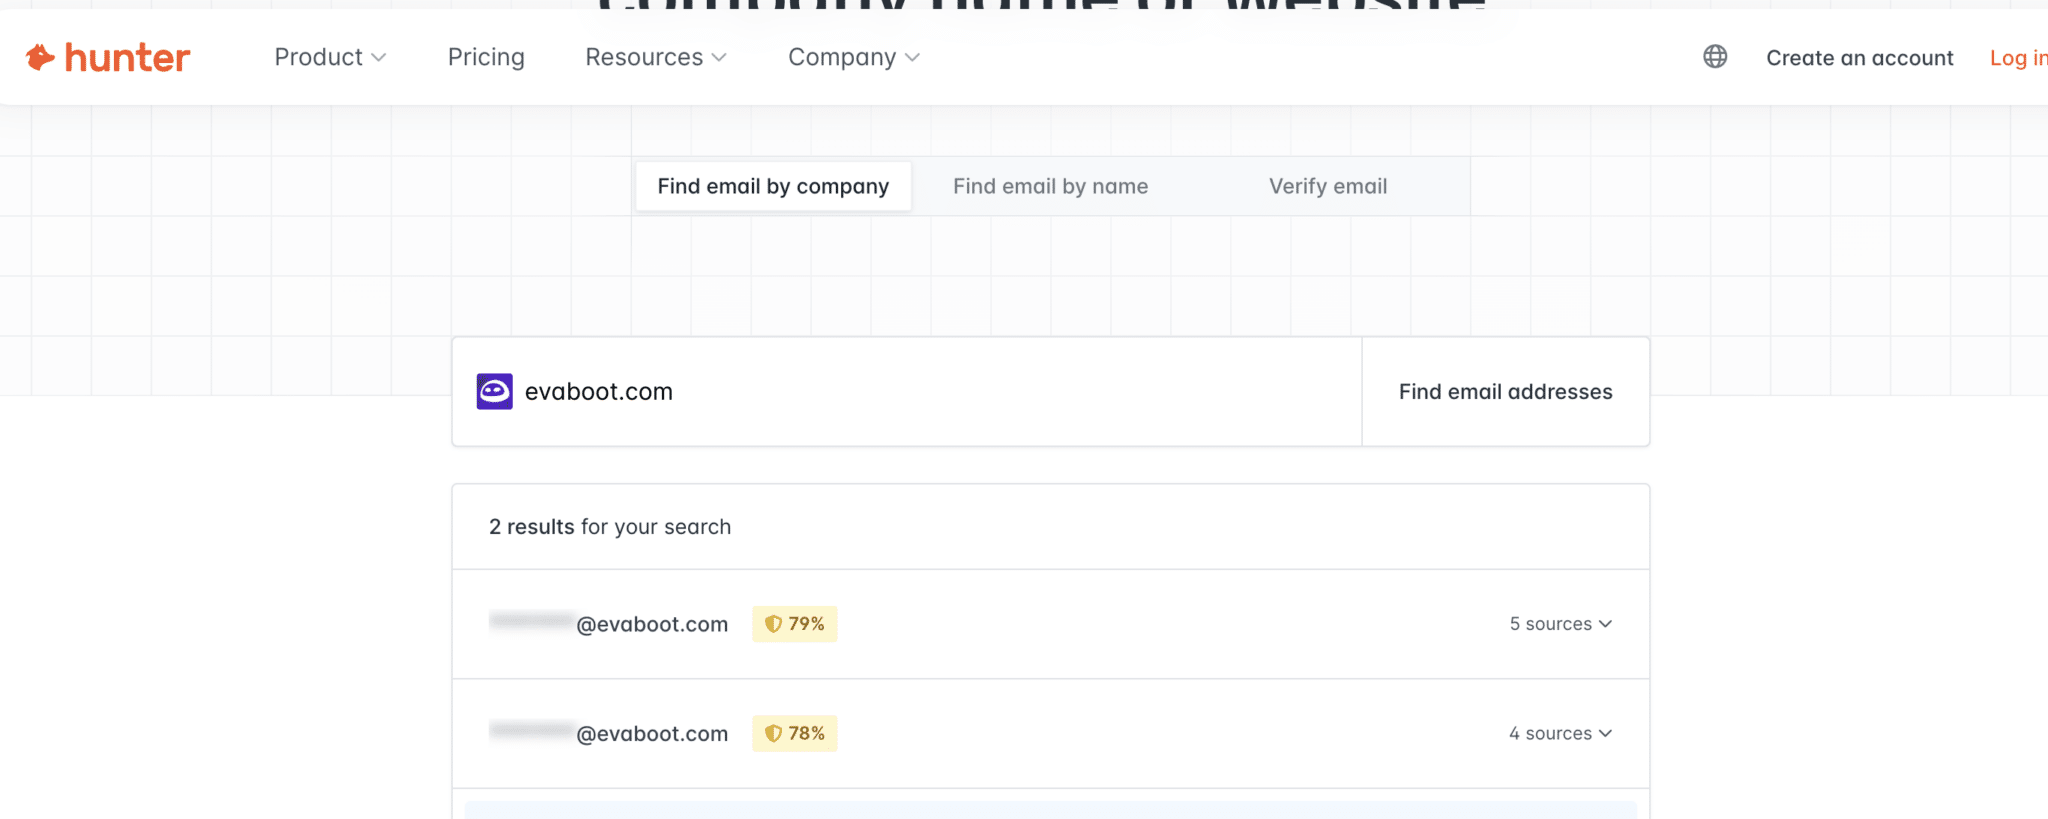The height and width of the screenshot is (819, 2048).
Task: Click the Hunter fox logo
Action: pos(38,57)
